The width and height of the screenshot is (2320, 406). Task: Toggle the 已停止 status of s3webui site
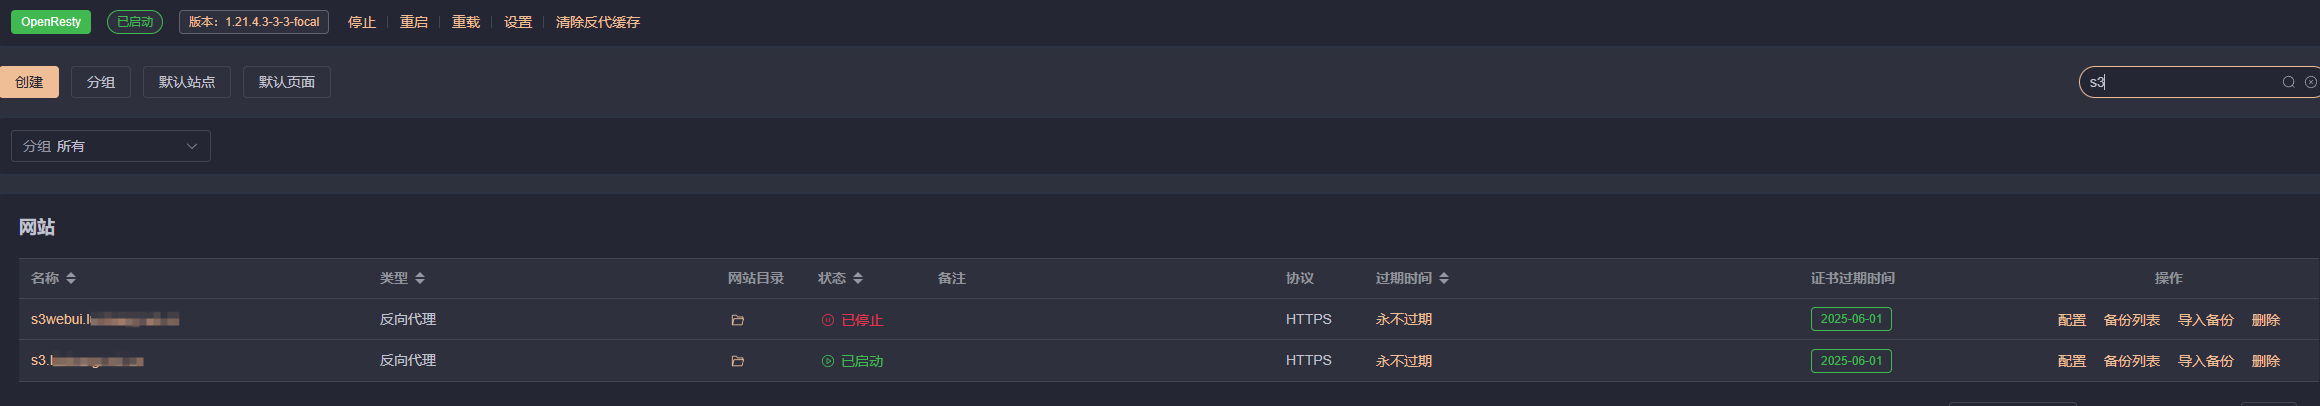(x=852, y=320)
